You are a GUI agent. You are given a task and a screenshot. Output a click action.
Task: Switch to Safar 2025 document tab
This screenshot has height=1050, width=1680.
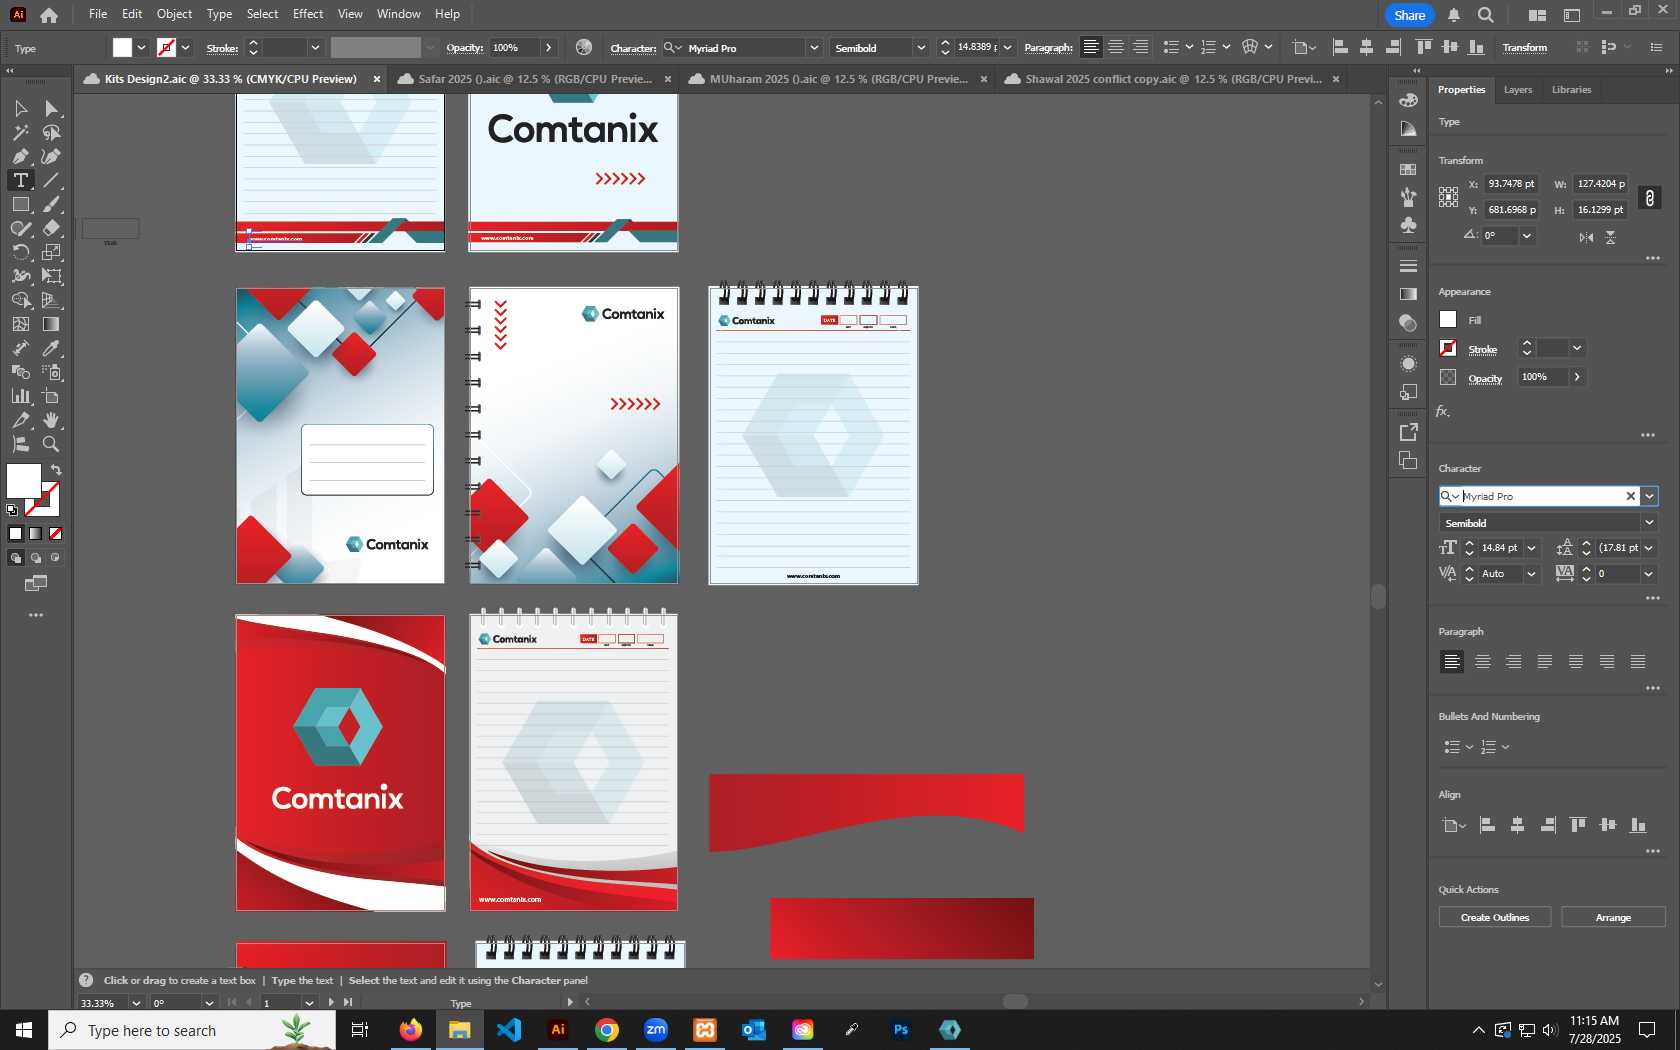pos(535,79)
